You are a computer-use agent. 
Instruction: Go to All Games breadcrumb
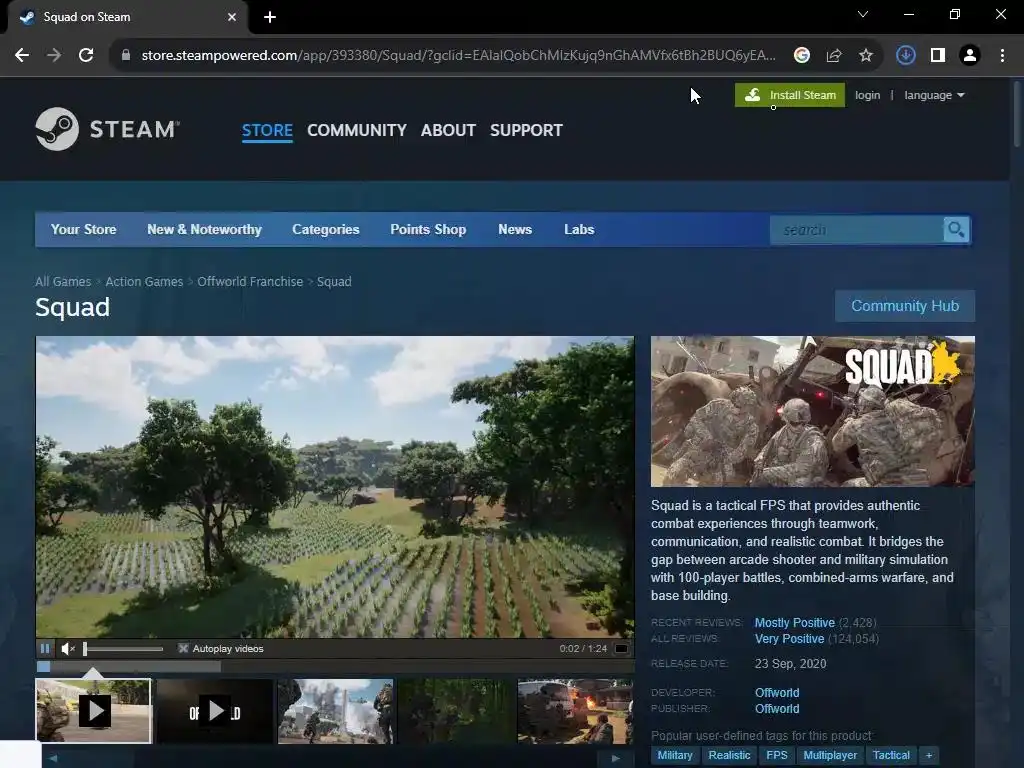click(x=63, y=281)
